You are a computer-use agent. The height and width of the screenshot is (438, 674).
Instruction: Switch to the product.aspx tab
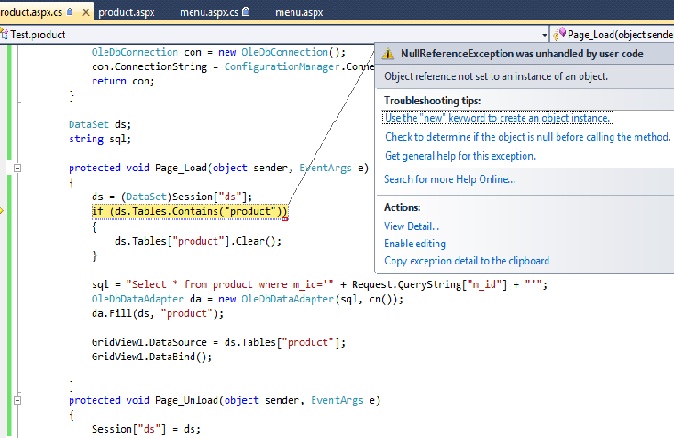coord(126,12)
